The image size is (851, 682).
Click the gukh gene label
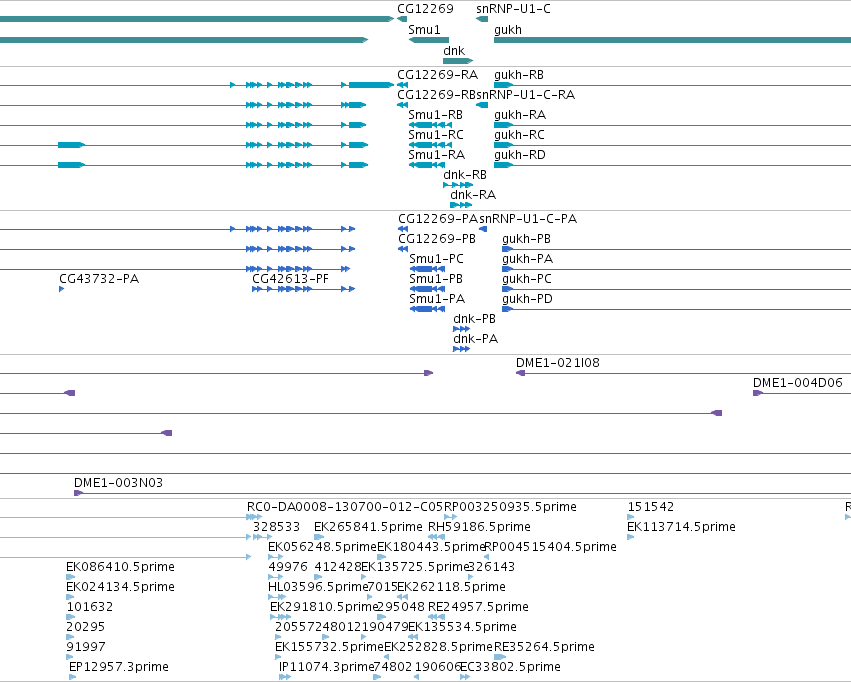point(507,30)
